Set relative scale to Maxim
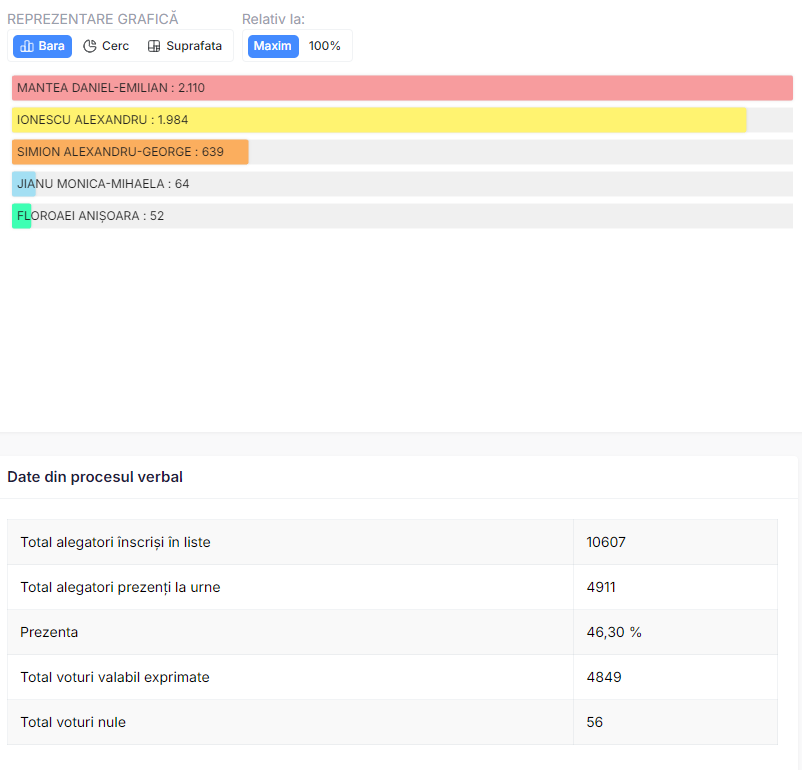 coord(273,46)
